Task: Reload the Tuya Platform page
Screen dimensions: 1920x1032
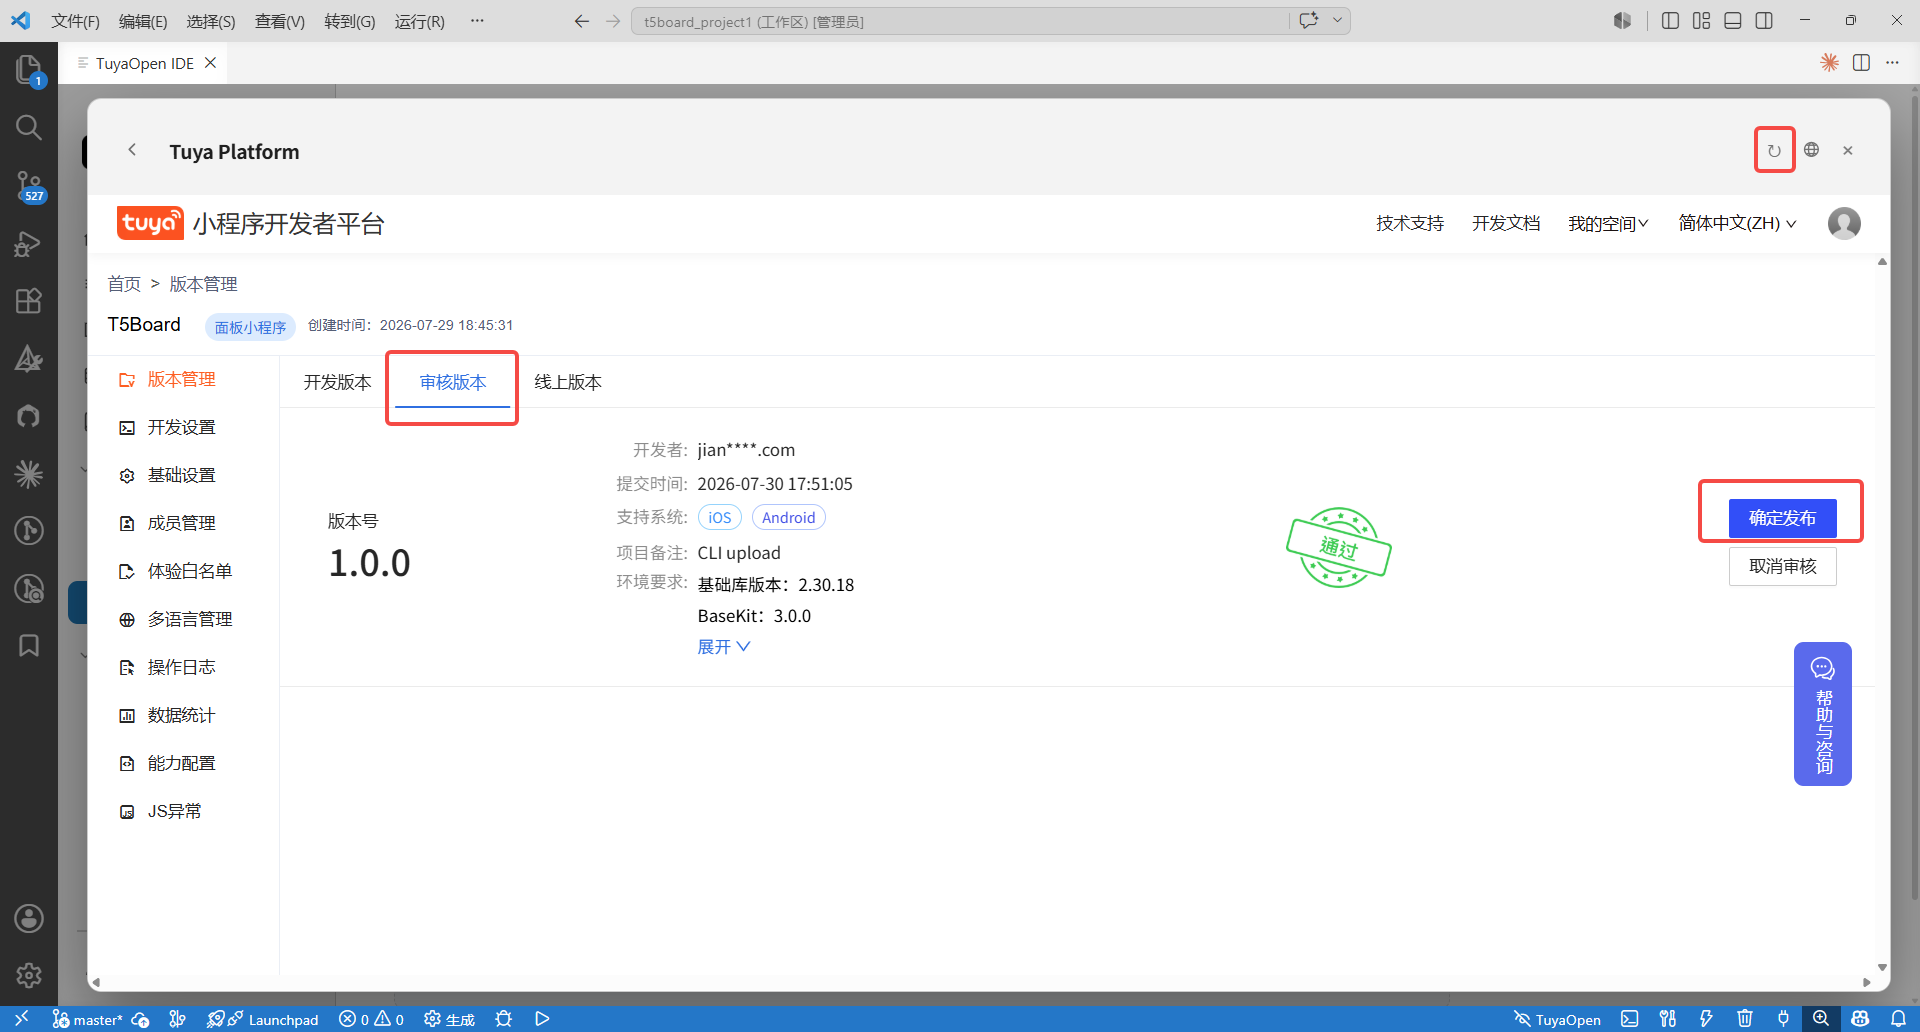Action: [1774, 151]
